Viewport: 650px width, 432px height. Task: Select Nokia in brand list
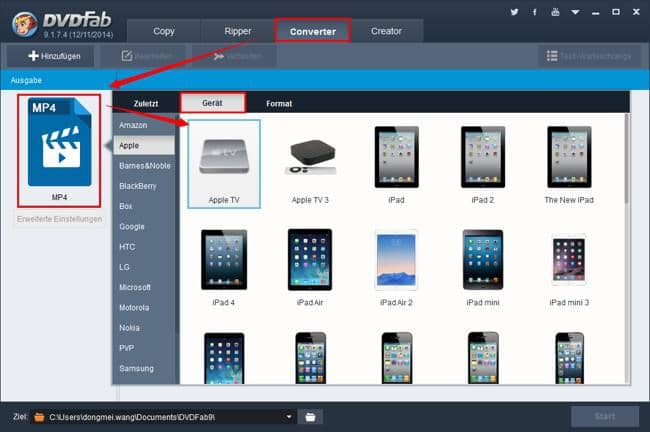[144, 328]
